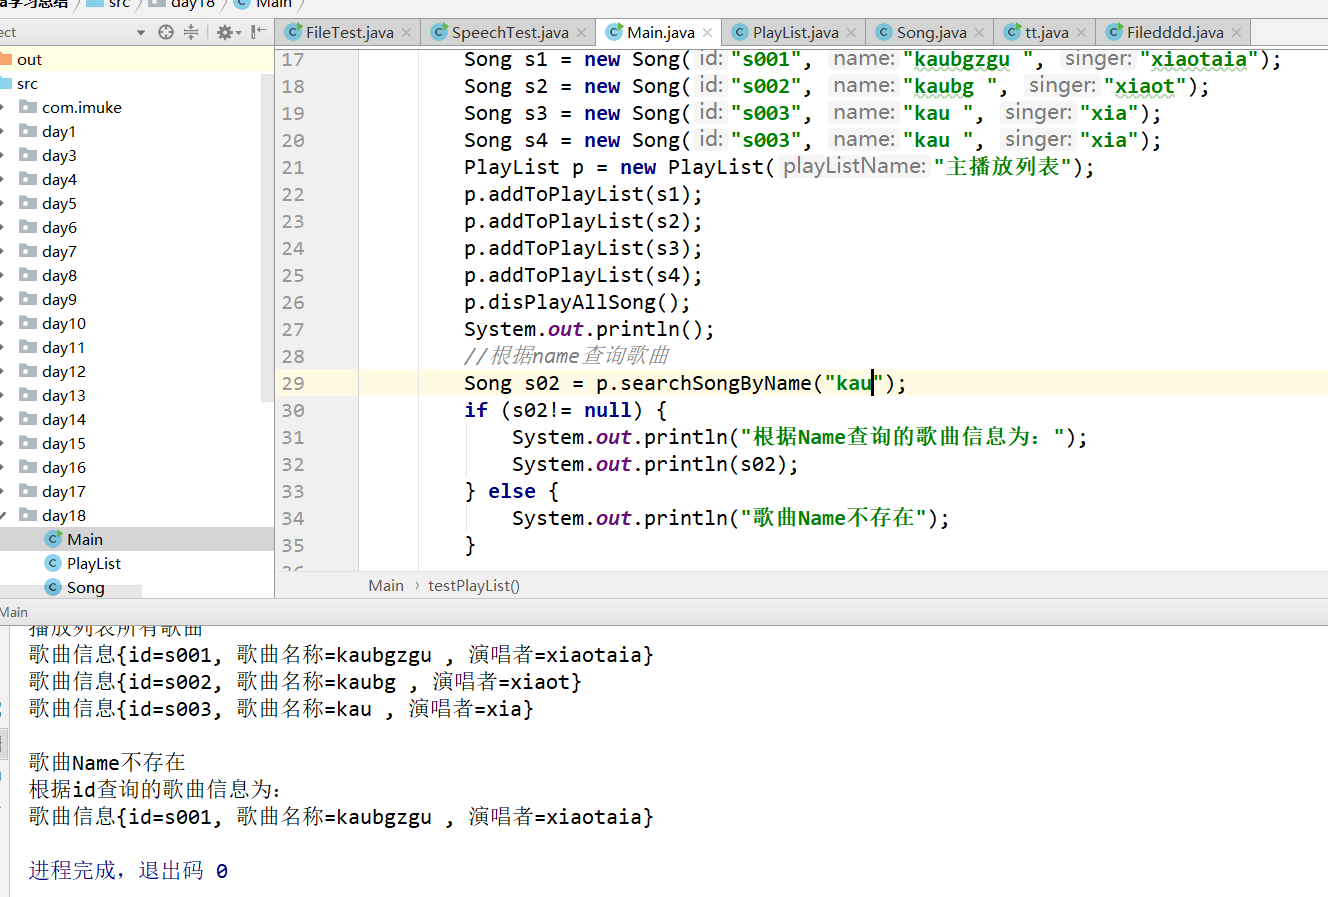Close the PlayList.java tab
This screenshot has height=897, width=1328.
852,33
